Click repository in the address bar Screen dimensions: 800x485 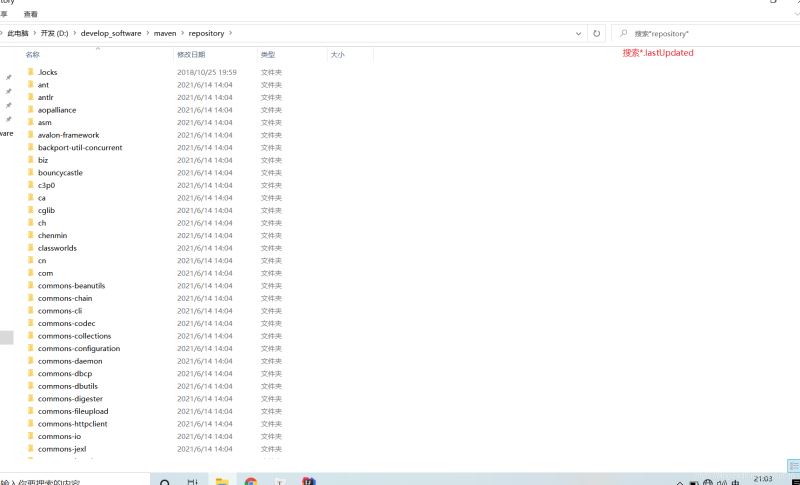(x=206, y=33)
